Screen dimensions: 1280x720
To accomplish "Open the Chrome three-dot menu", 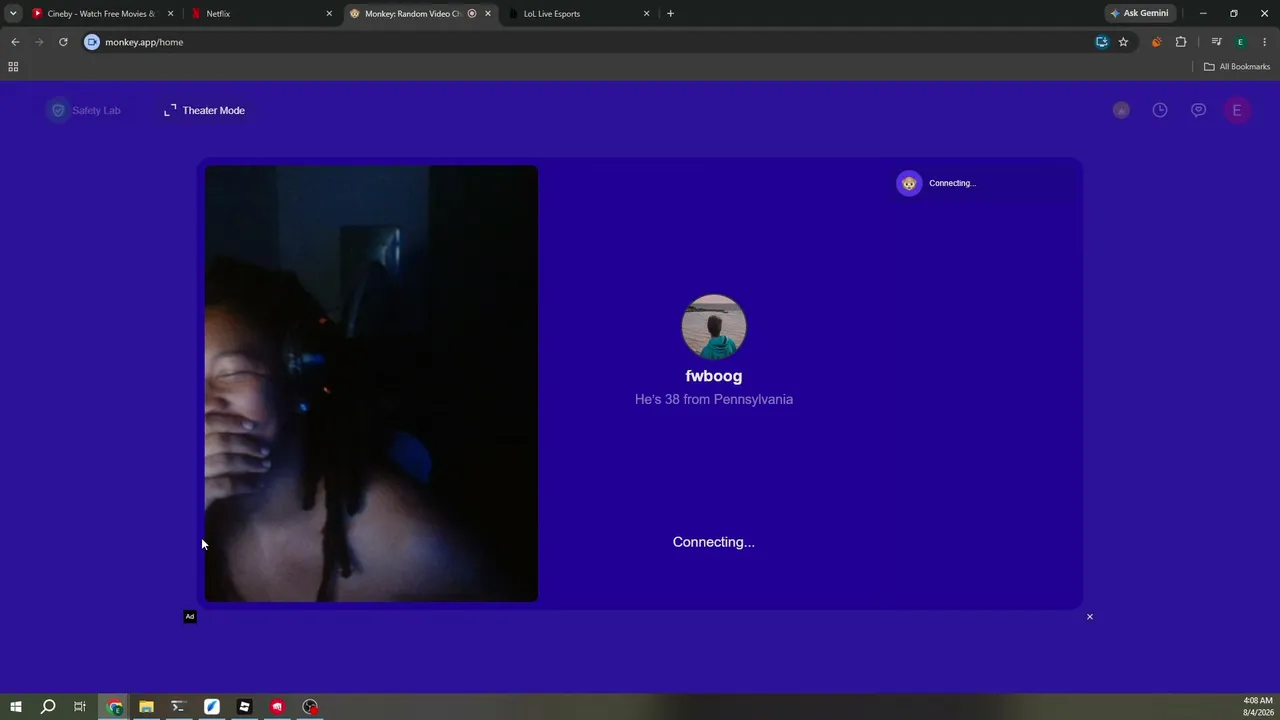I will point(1265,42).
